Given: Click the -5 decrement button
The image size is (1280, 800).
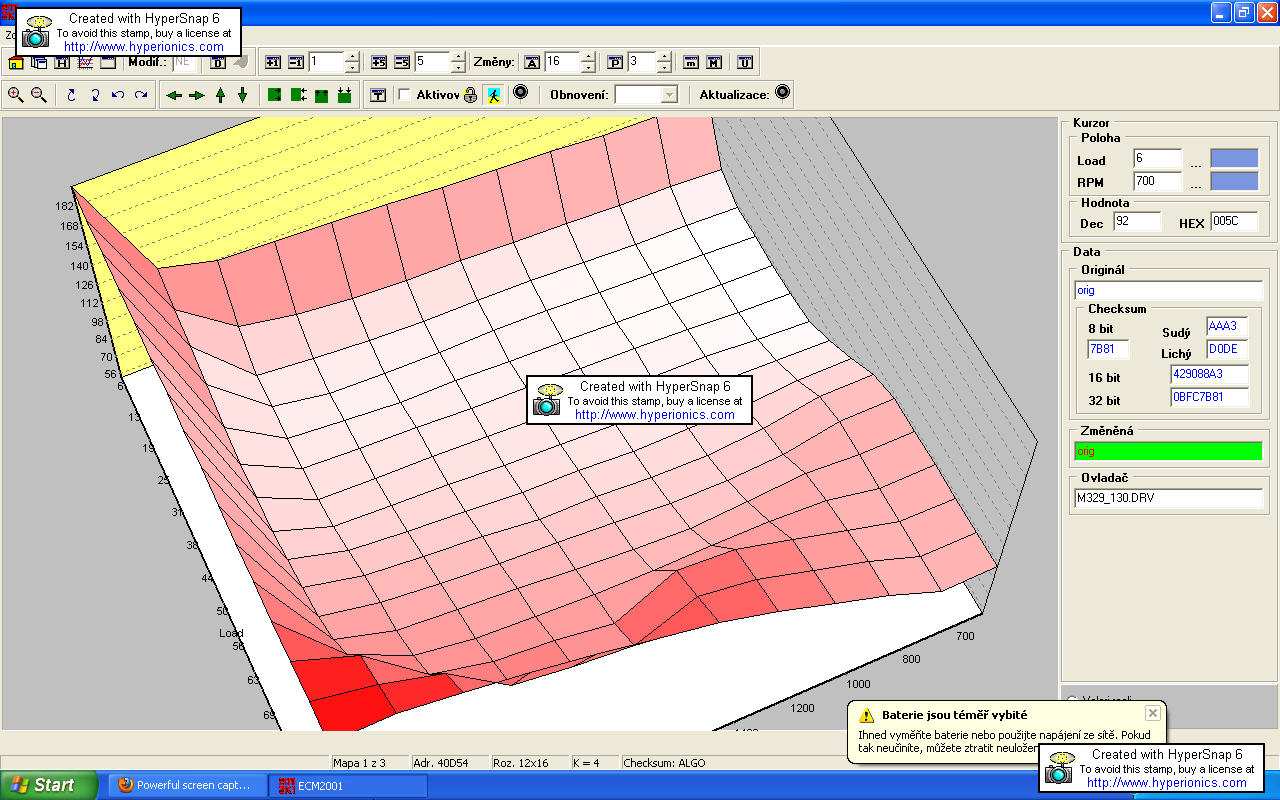Looking at the screenshot, I should (x=402, y=62).
